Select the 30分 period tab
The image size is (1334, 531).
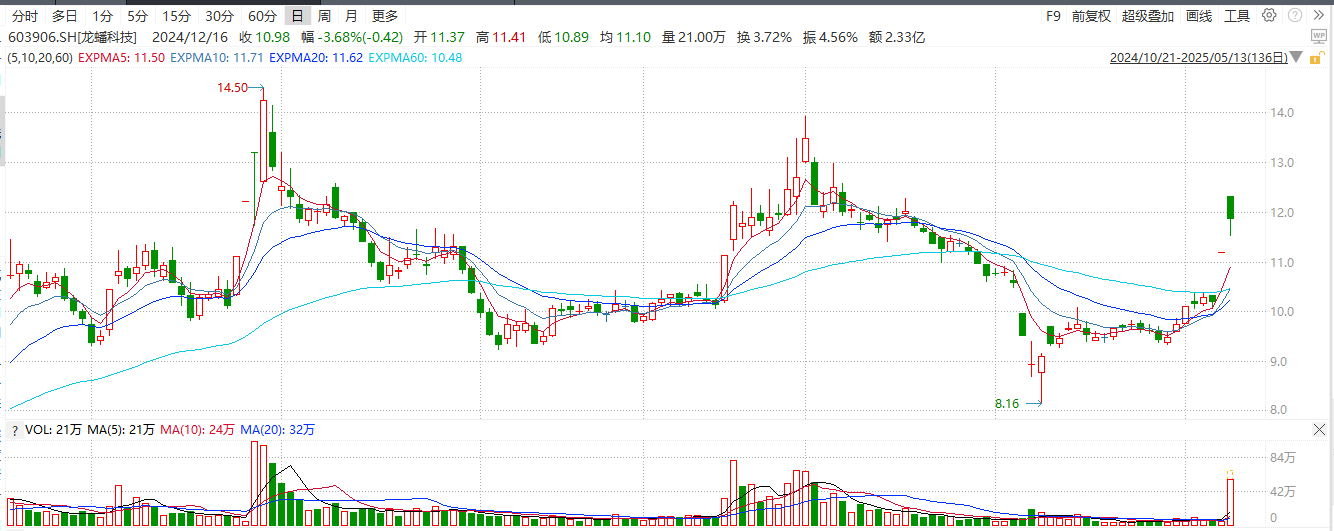[219, 15]
